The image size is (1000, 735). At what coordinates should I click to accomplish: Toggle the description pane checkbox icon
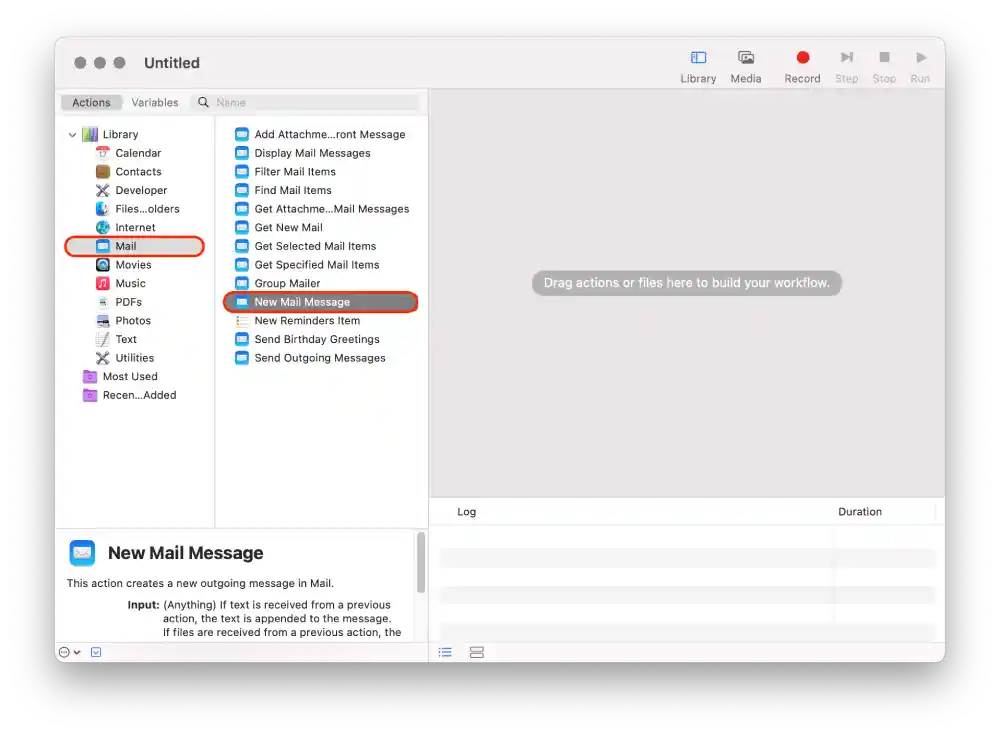click(96, 652)
